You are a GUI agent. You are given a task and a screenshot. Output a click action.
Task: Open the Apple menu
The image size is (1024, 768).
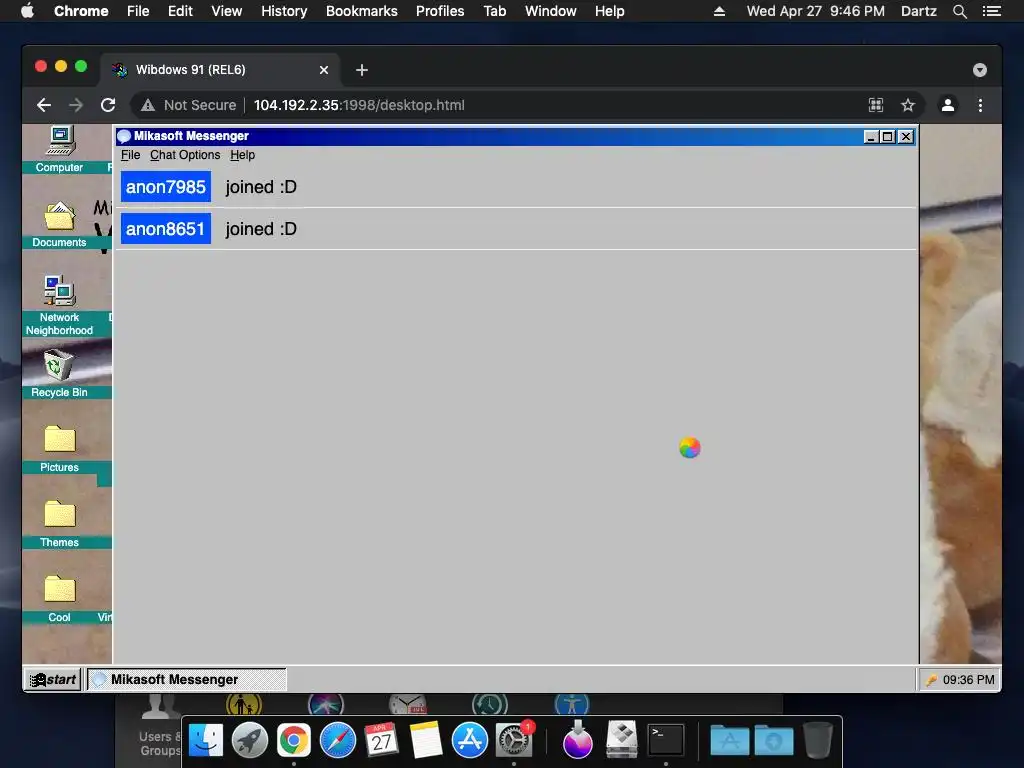coord(27,11)
